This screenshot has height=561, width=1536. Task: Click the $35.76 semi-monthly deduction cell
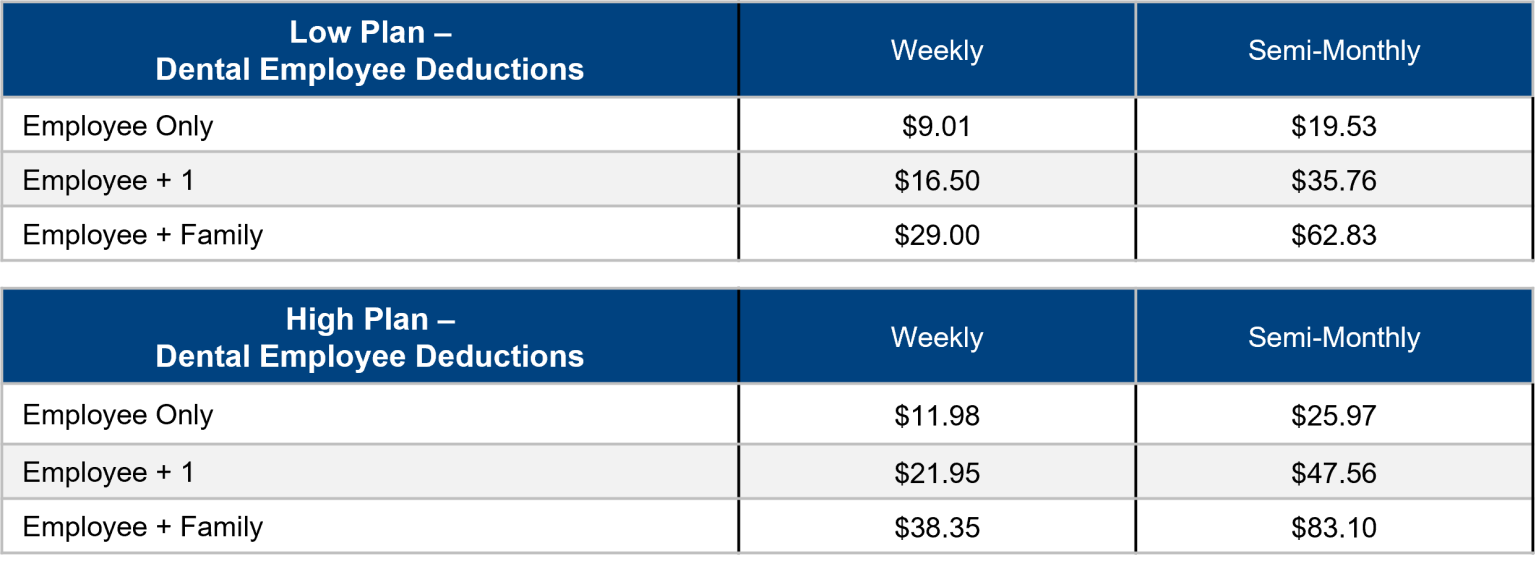pyautogui.click(x=1334, y=181)
